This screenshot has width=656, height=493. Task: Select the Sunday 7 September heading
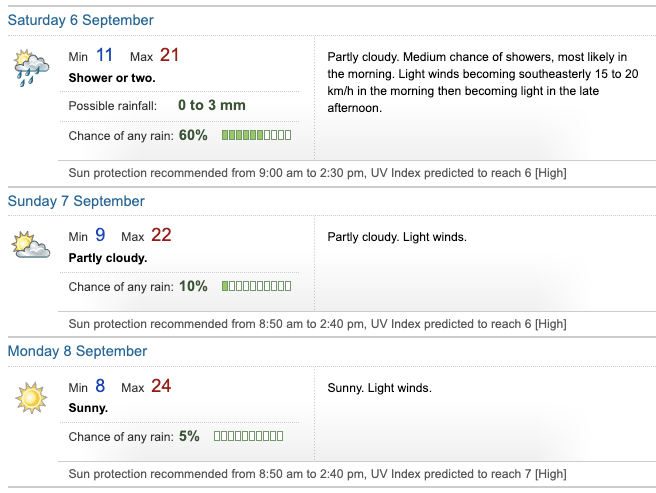(76, 201)
